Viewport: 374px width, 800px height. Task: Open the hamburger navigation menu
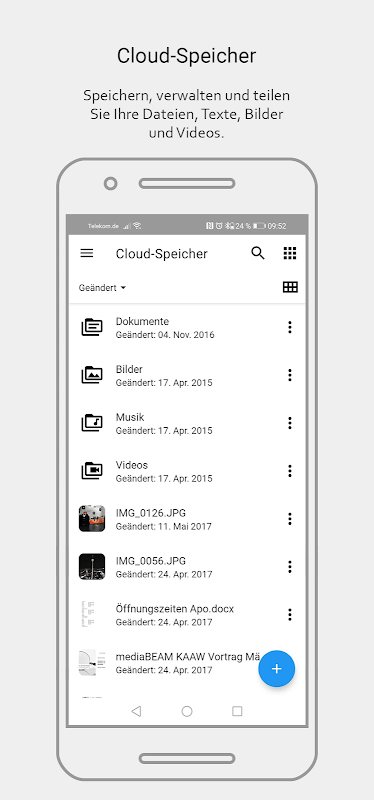click(87, 253)
